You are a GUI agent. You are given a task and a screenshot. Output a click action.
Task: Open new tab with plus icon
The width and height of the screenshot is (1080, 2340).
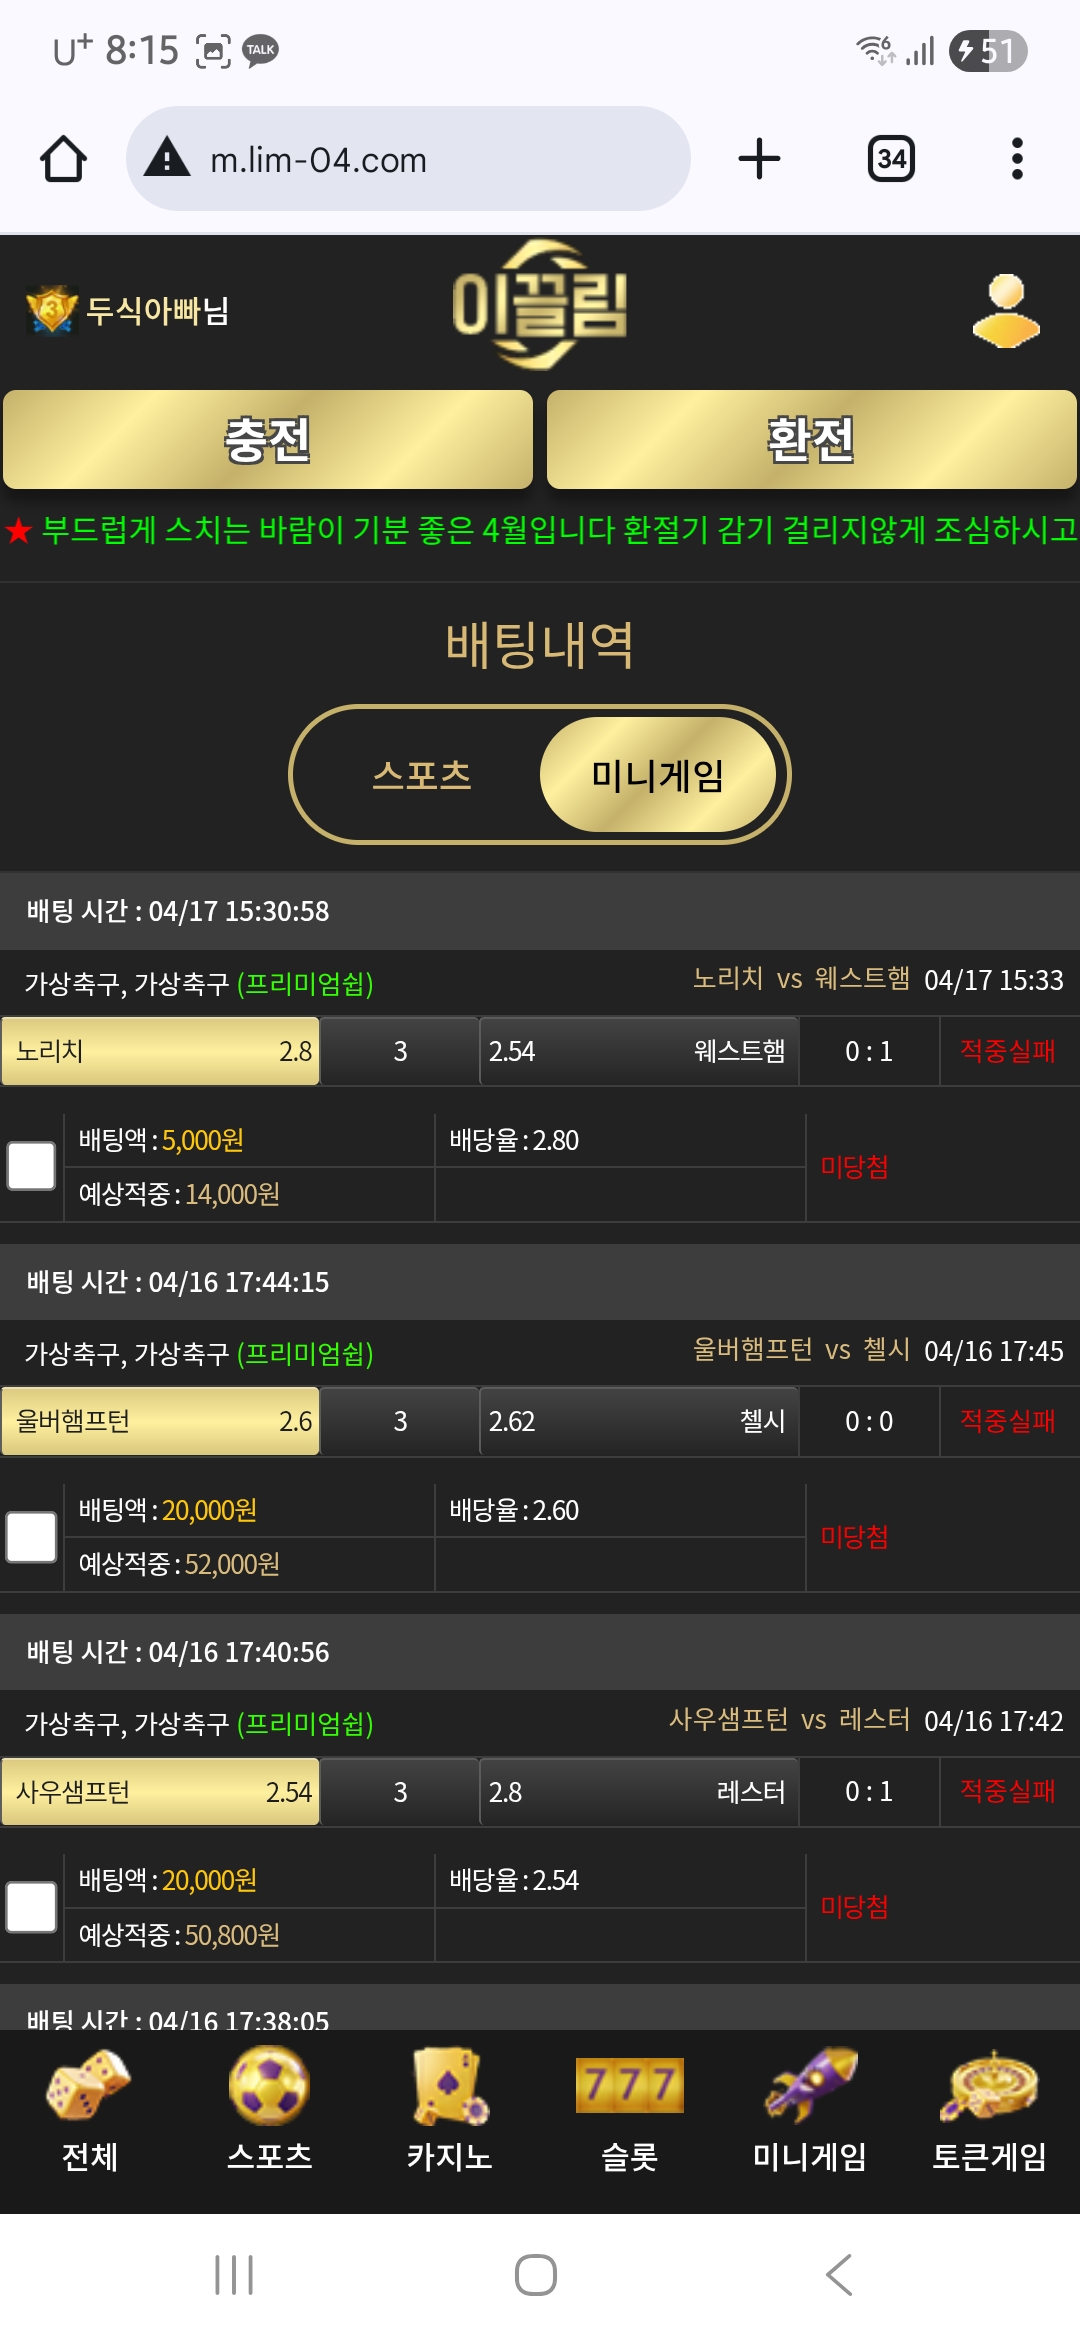(x=759, y=159)
